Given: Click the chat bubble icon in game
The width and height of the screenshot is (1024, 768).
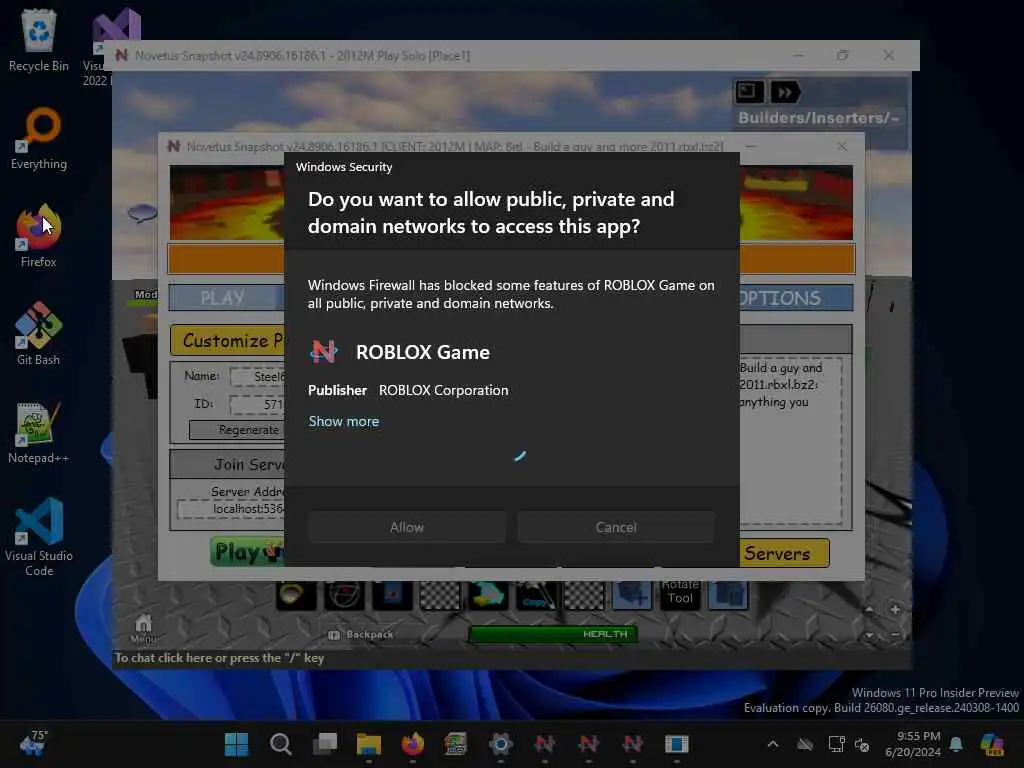Looking at the screenshot, I should click(142, 213).
